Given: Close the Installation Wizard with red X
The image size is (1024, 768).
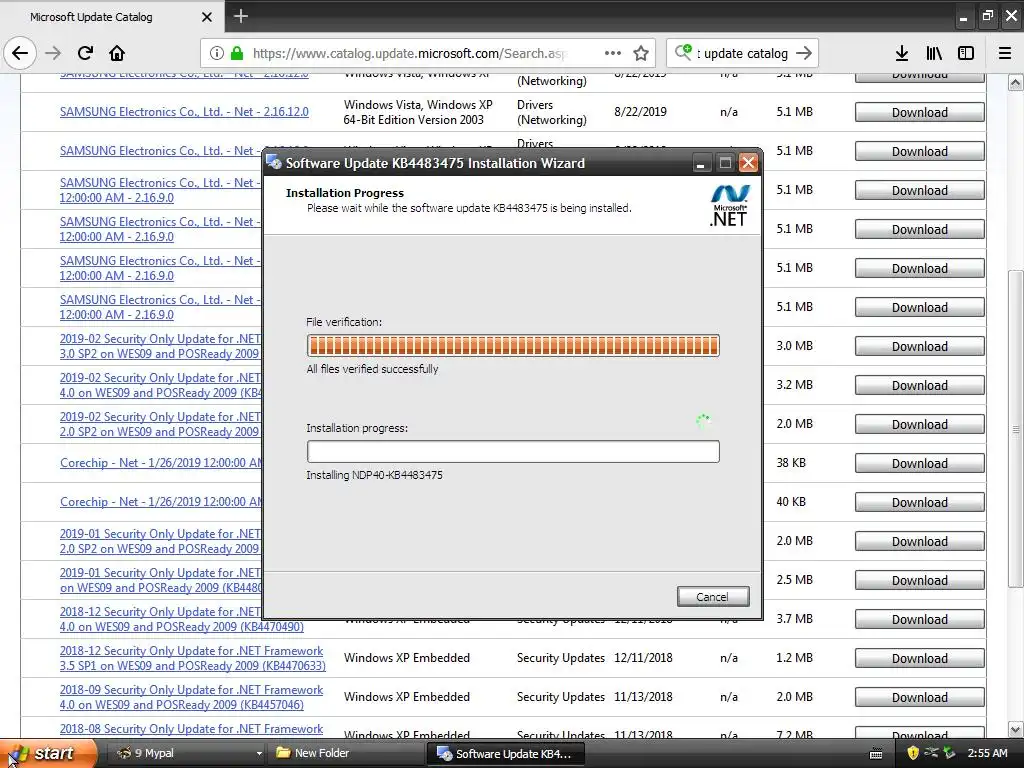Looking at the screenshot, I should (x=748, y=163).
